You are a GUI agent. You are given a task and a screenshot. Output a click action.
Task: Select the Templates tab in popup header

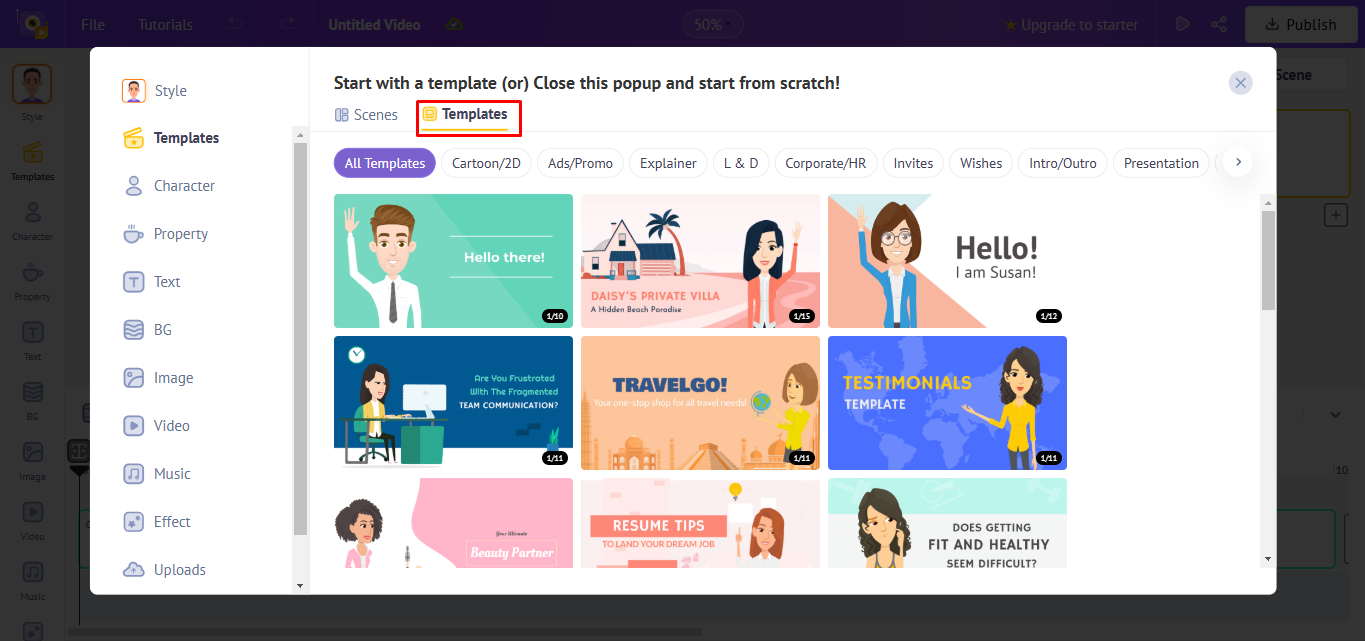tap(465, 115)
